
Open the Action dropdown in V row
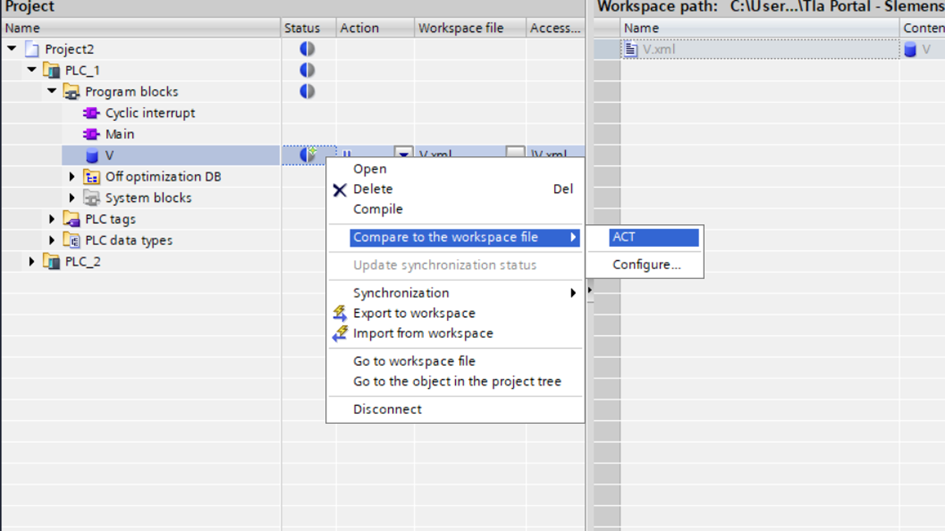403,155
